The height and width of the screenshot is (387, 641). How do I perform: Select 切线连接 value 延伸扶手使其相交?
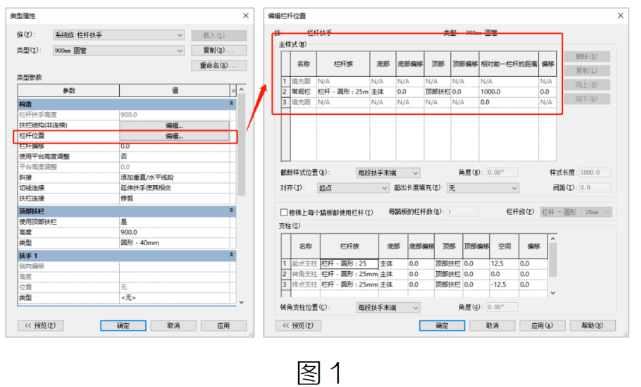click(x=175, y=188)
